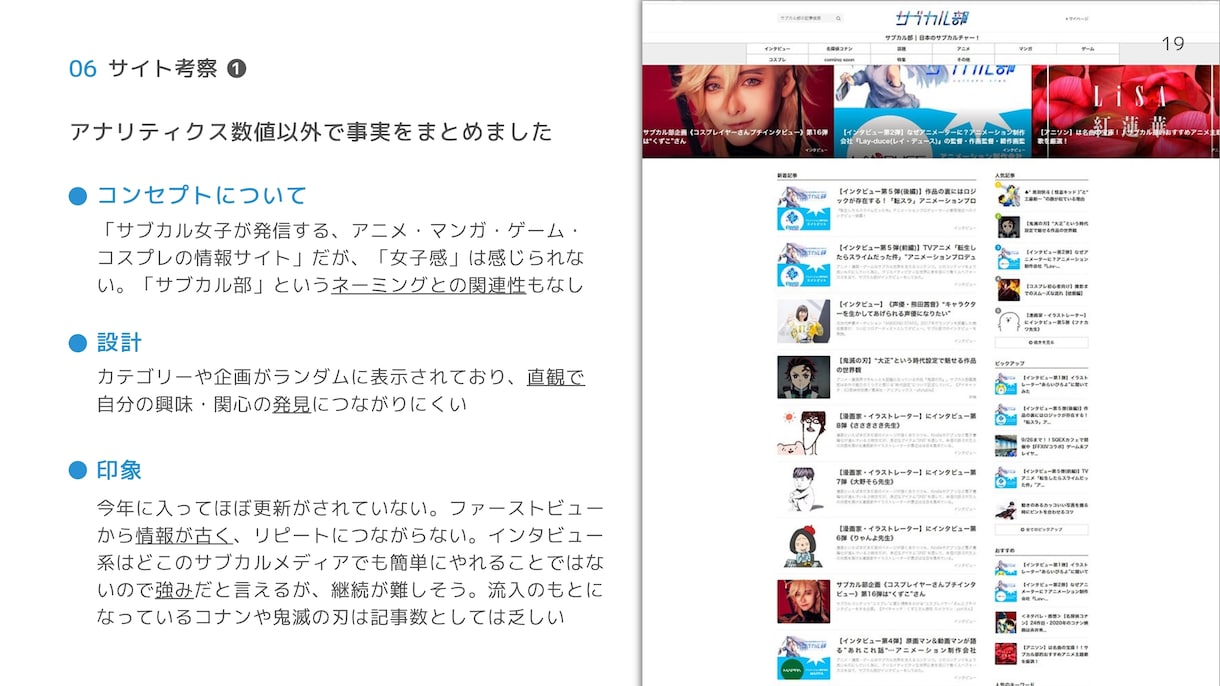Open 漫画家 interview 第6弾 りゃんよ先生
Viewport: 1220px width, 686px height.
pos(907,532)
